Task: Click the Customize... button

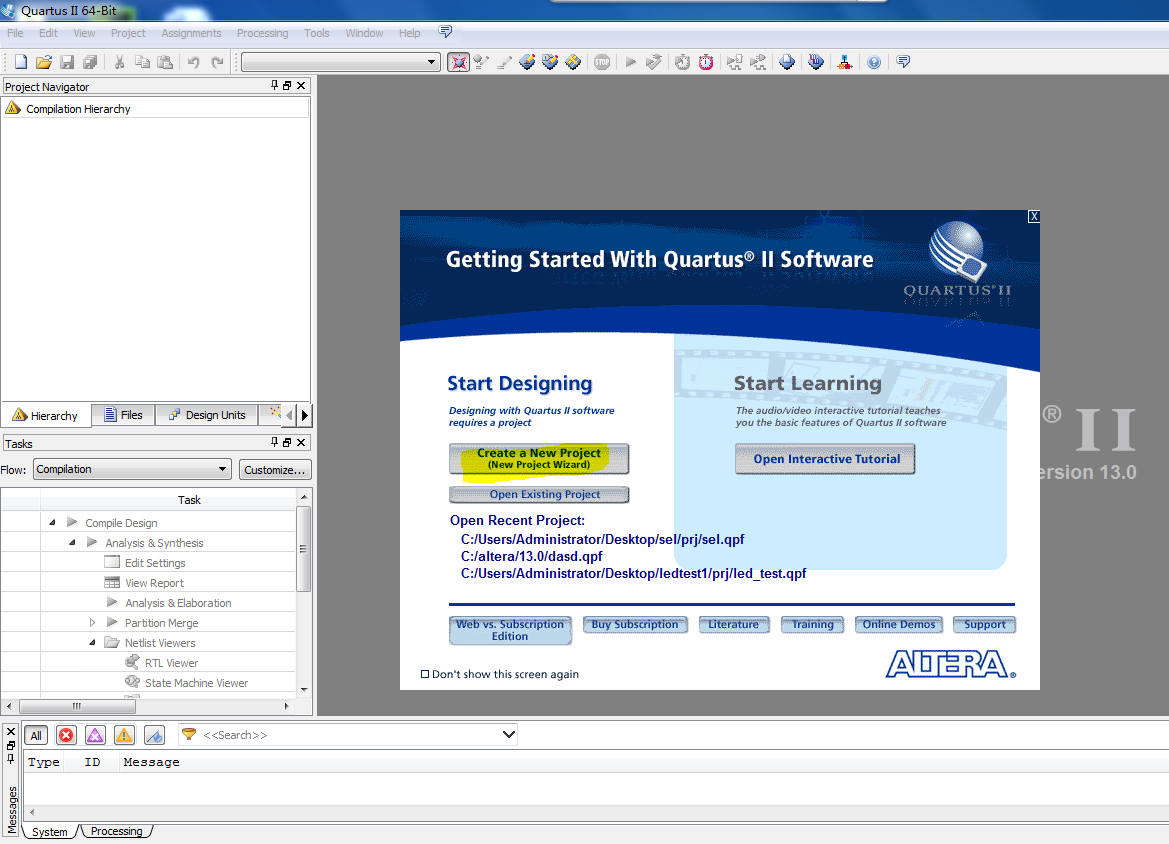Action: (274, 470)
